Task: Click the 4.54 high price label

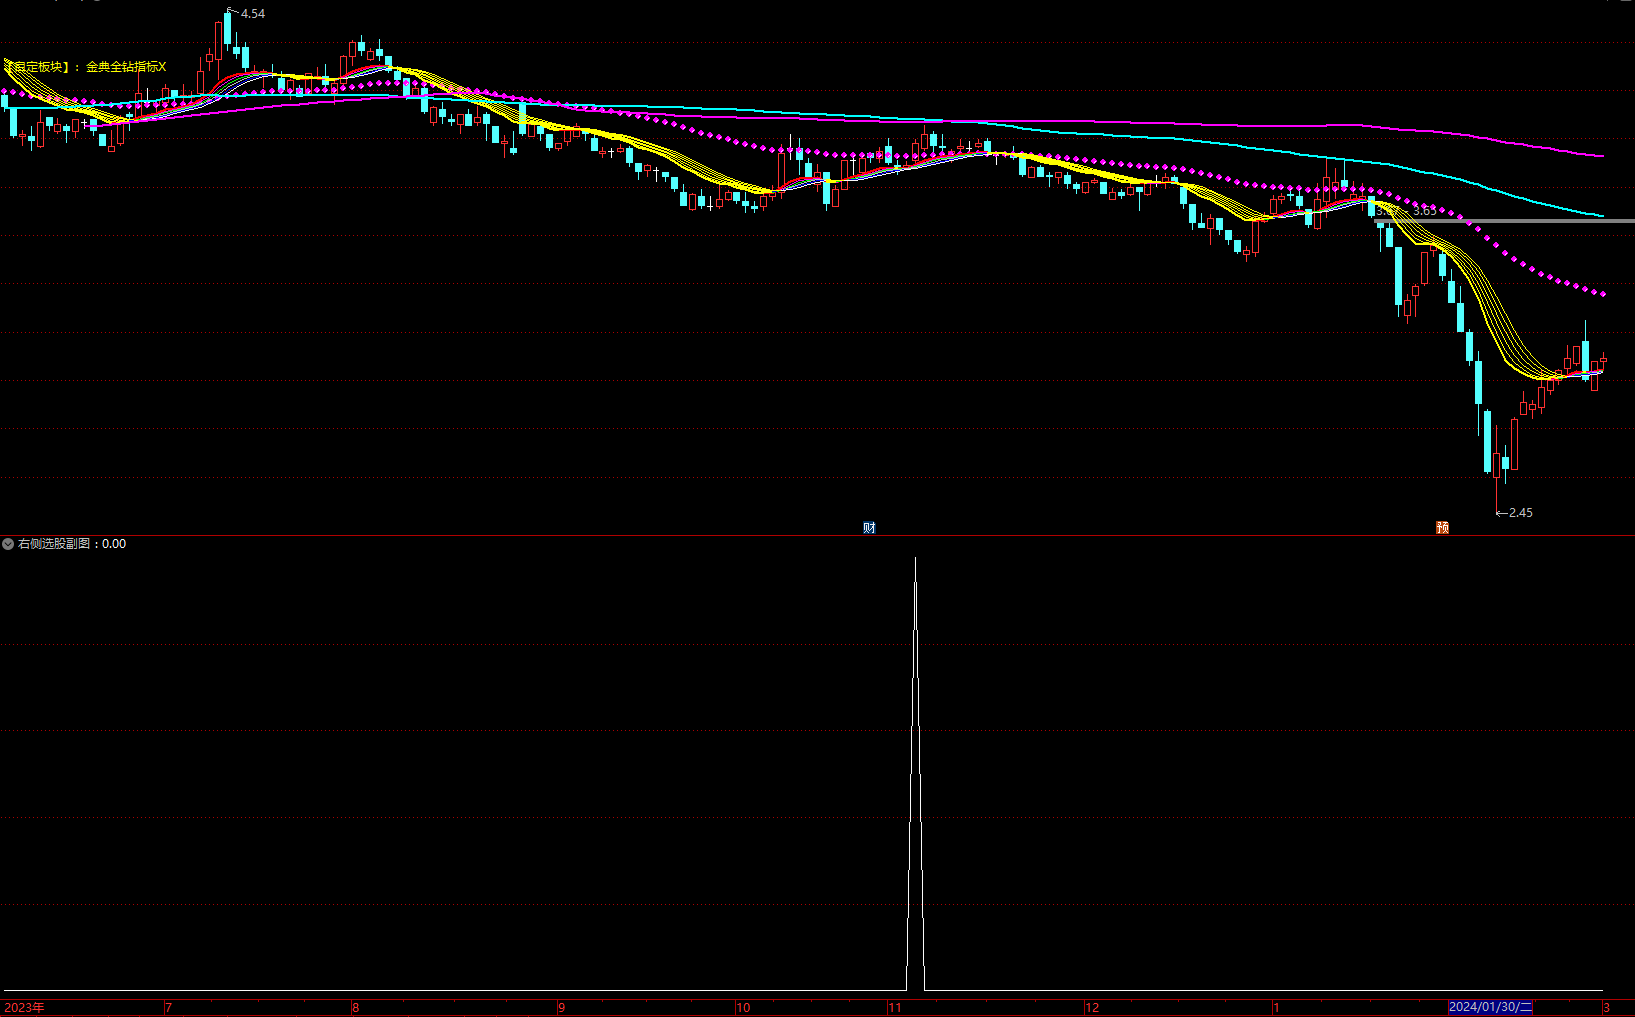Action: pyautogui.click(x=253, y=14)
